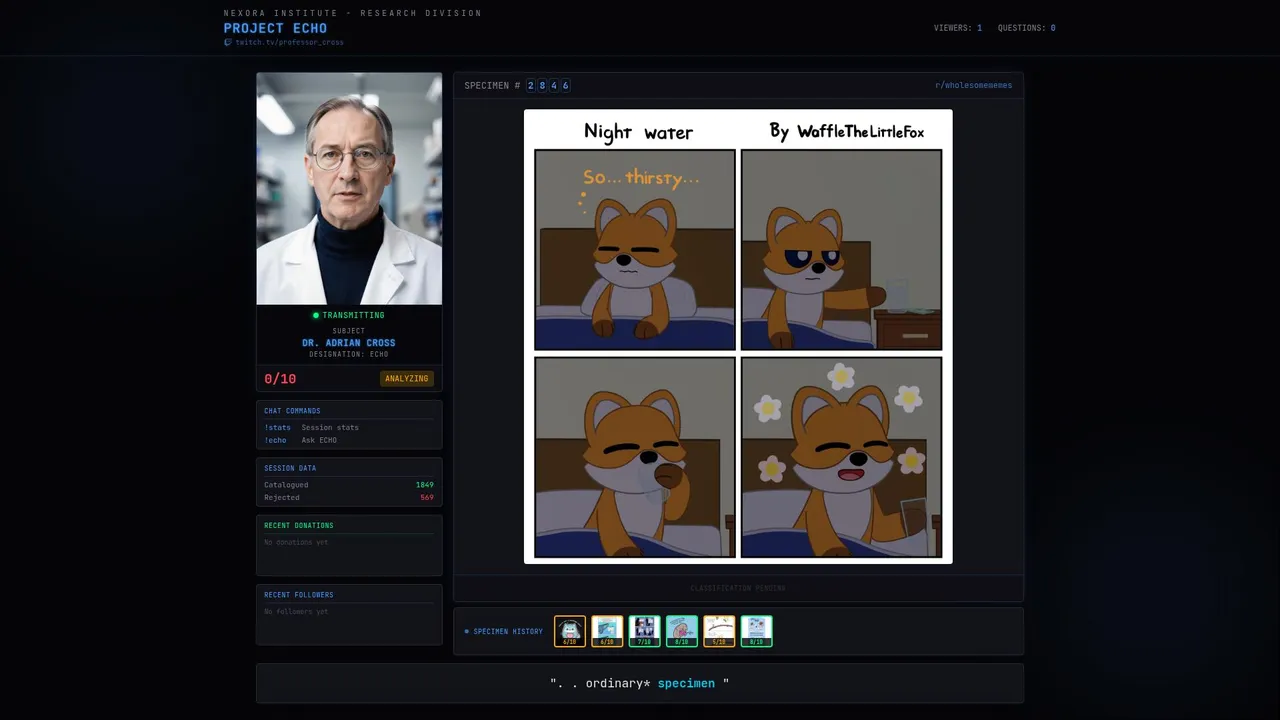This screenshot has height=720, width=1280.
Task: Open the last history specimen rated 8/10
Action: [756, 631]
